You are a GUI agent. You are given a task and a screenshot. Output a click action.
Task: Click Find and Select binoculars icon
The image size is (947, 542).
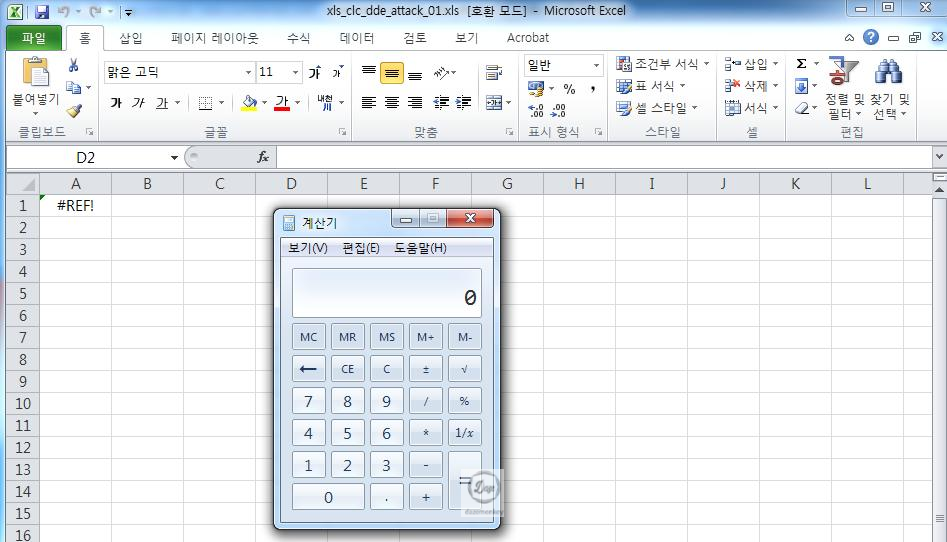(888, 72)
